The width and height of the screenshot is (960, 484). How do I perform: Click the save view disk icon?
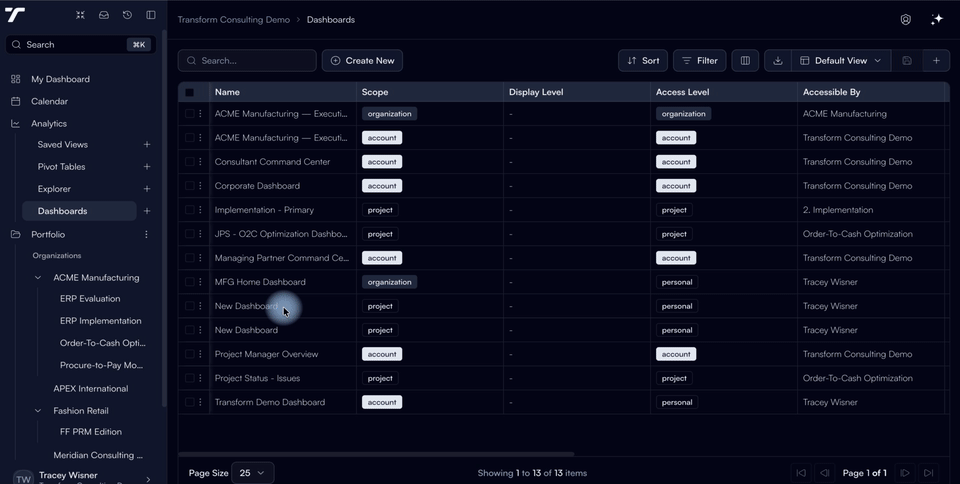click(907, 61)
